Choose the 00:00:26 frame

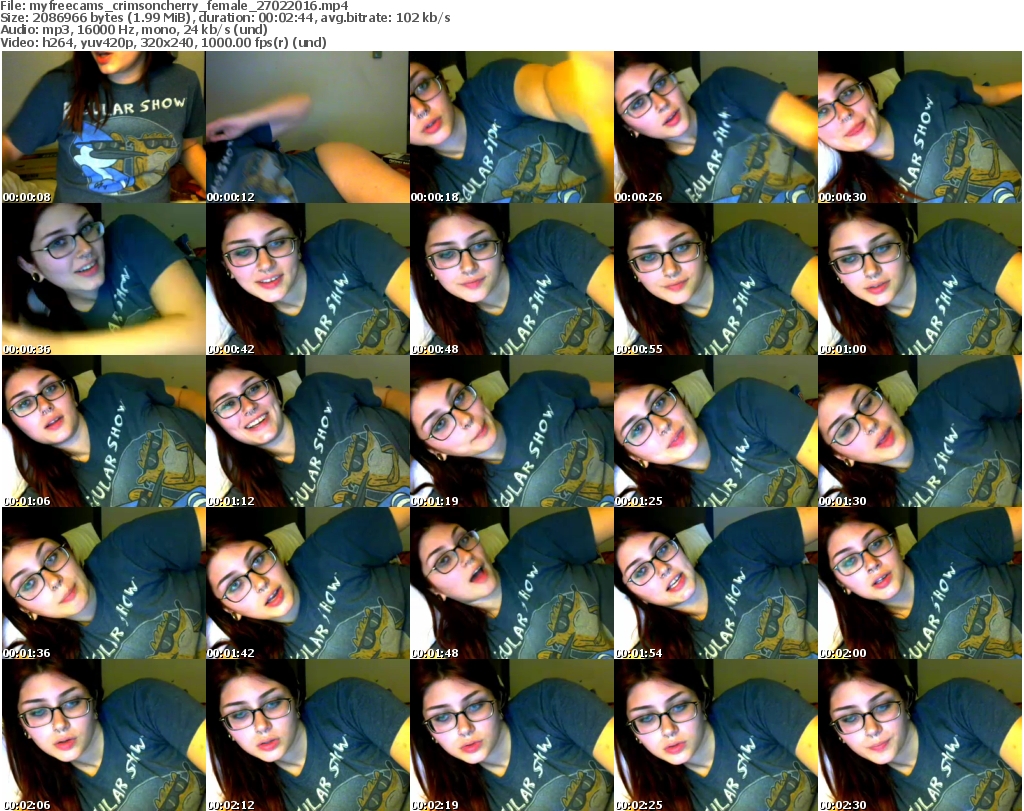coord(715,127)
